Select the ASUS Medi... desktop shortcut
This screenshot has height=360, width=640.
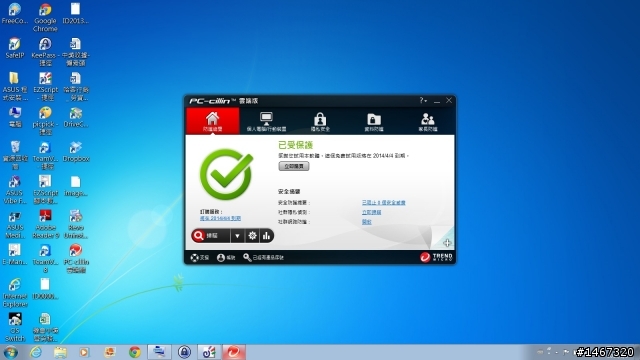coord(15,224)
